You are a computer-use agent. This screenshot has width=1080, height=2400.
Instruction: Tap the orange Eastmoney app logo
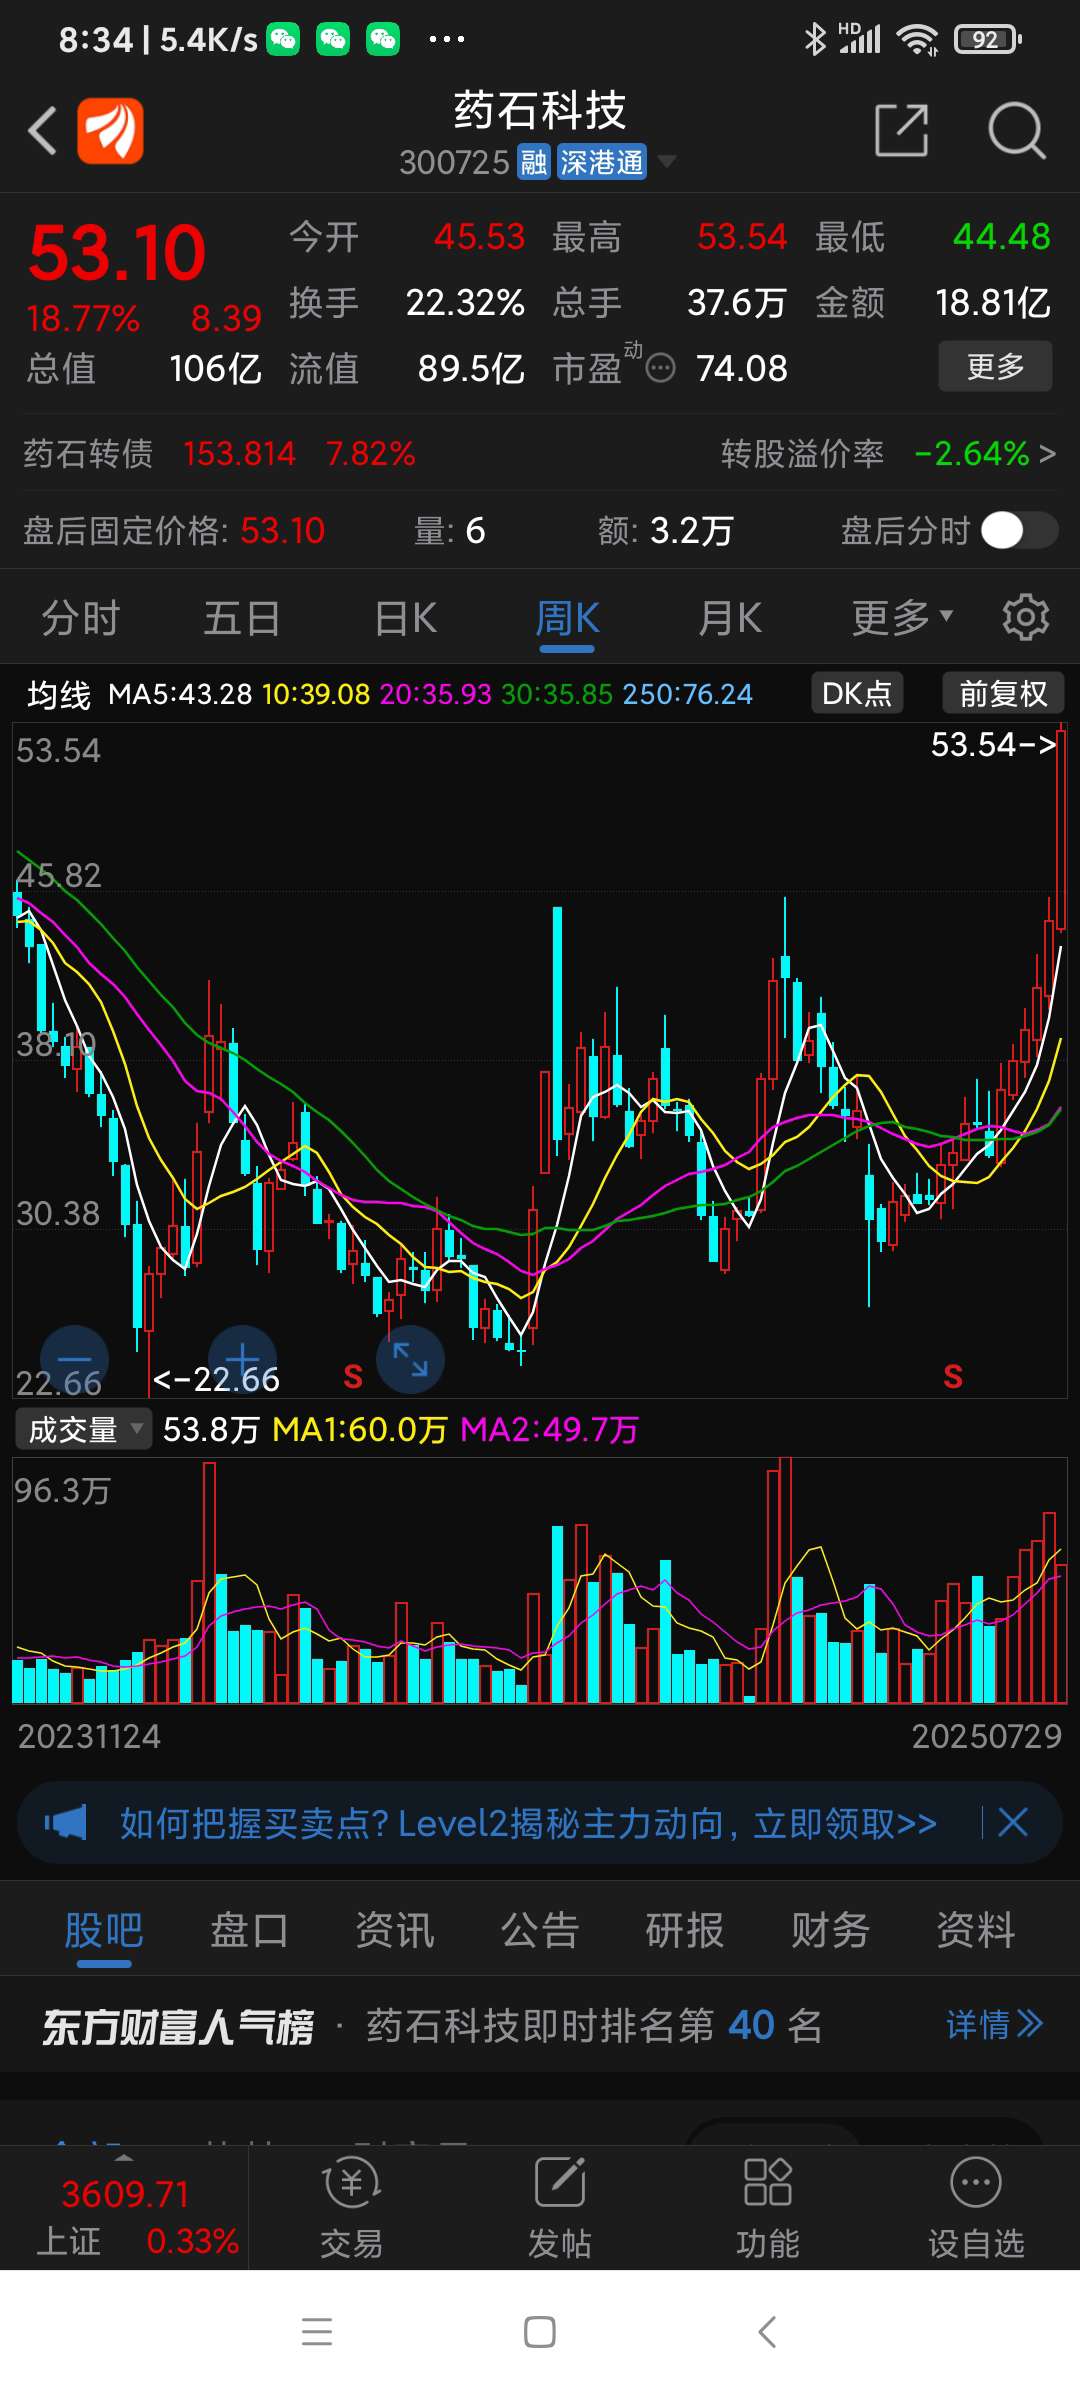point(110,131)
